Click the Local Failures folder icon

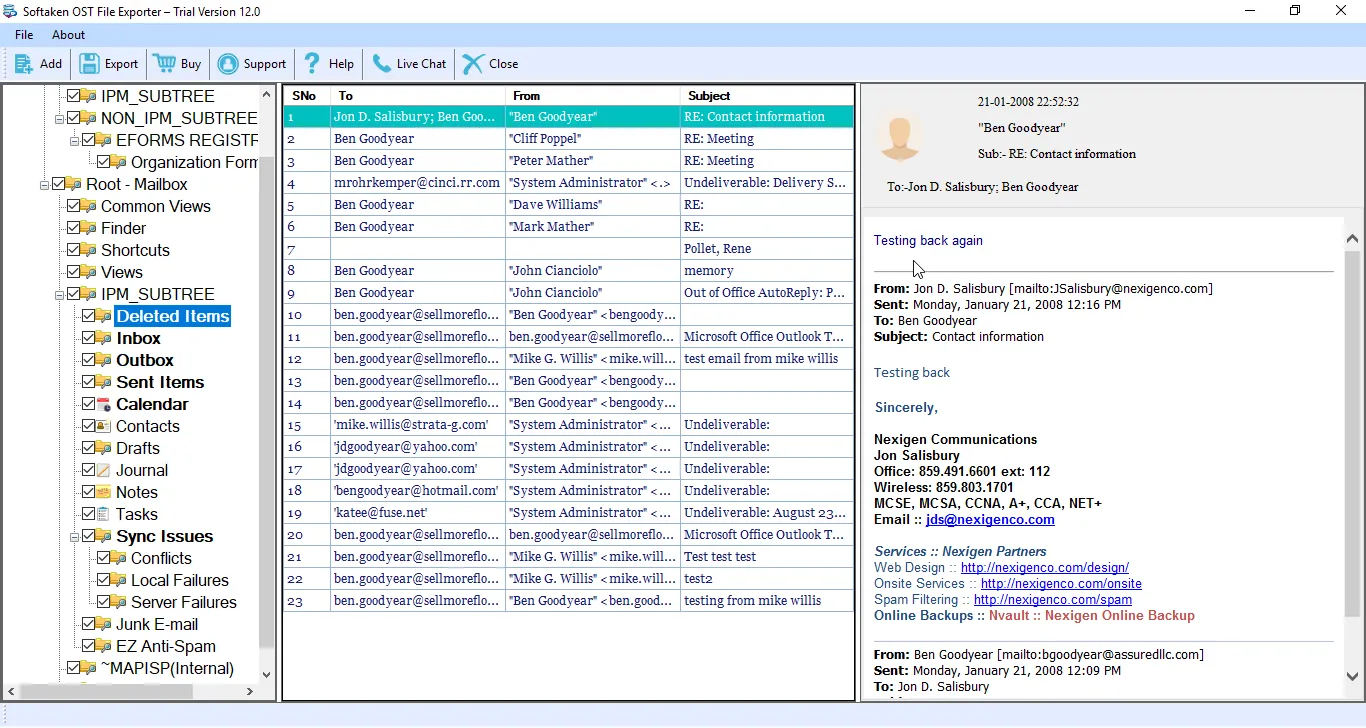119,580
